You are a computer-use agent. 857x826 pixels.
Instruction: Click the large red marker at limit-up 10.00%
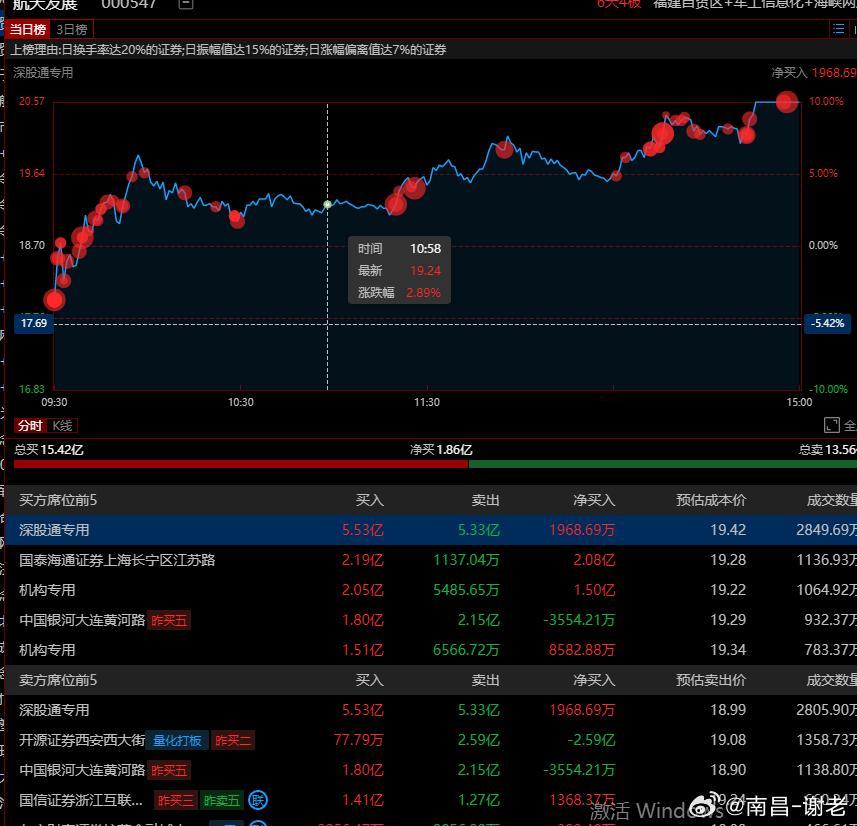786,102
